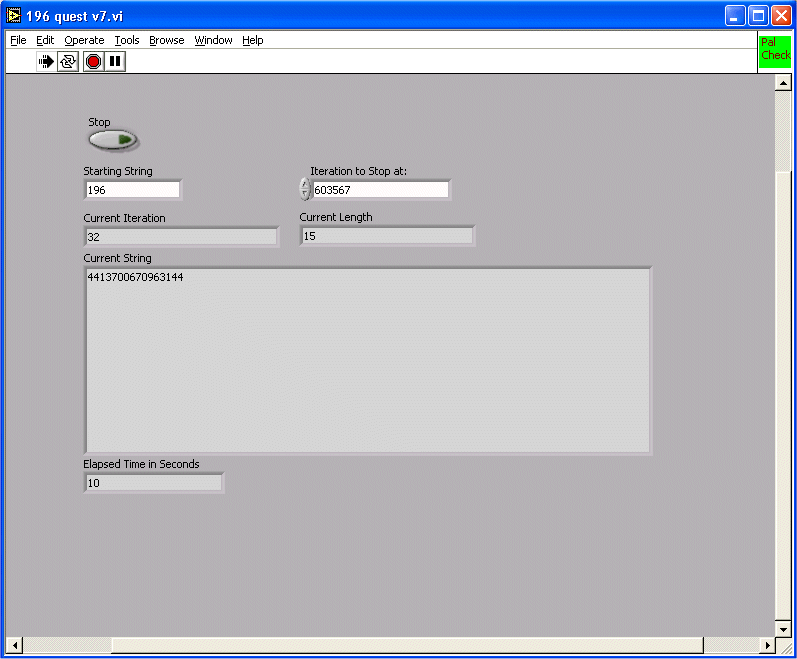Maximize the 196 quest v7.vi window
Image resolution: width=797 pixels, height=659 pixels.
758,16
